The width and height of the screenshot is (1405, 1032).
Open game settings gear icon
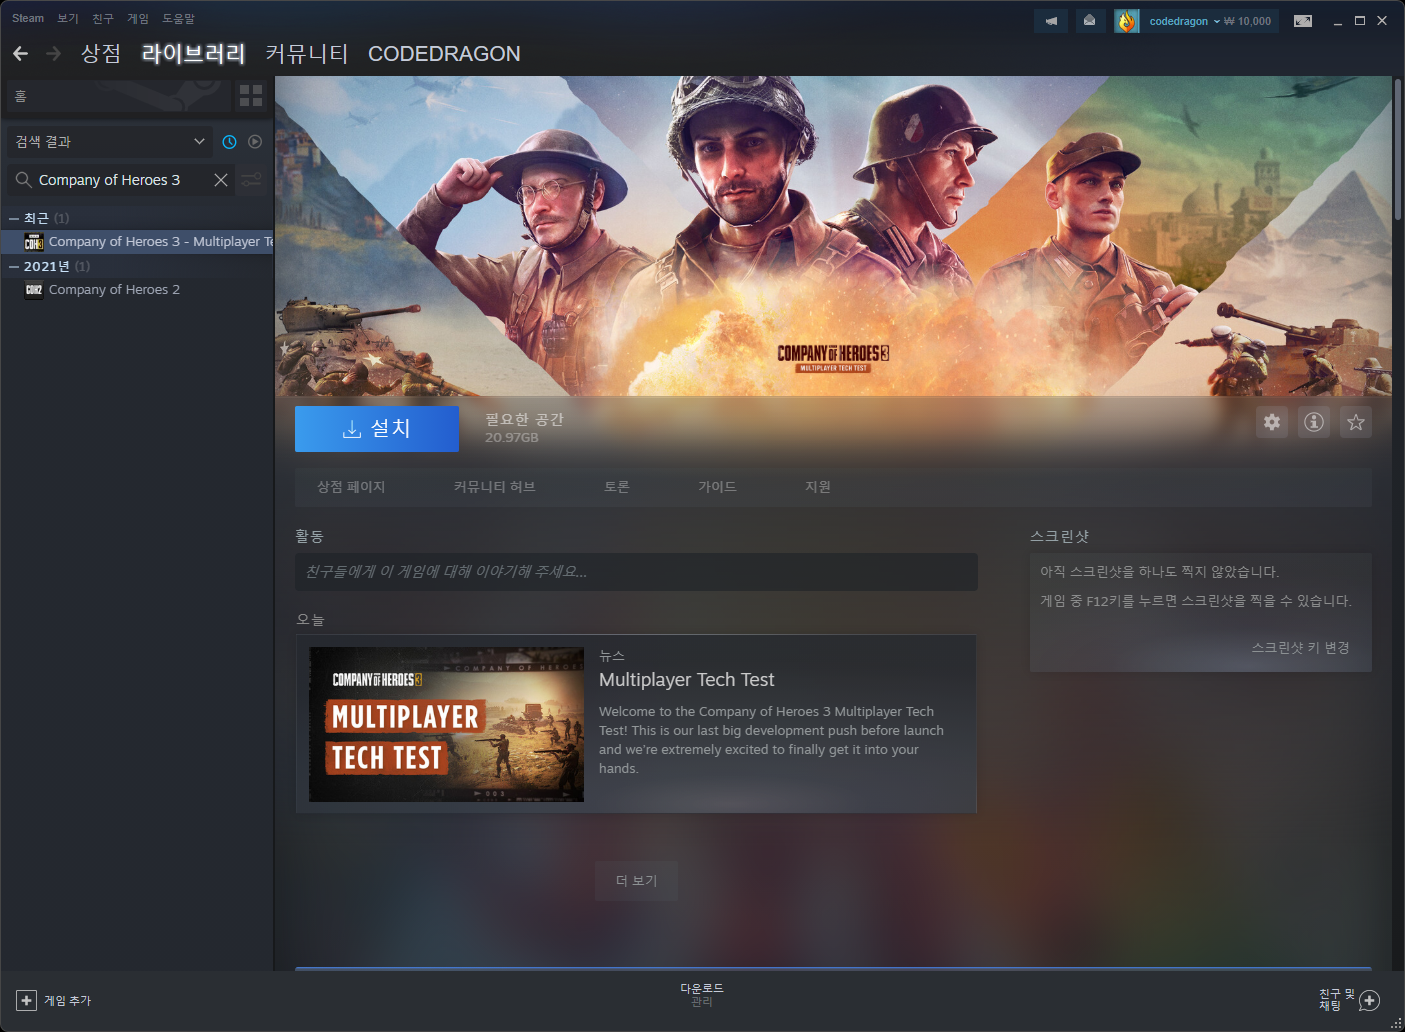coord(1272,422)
